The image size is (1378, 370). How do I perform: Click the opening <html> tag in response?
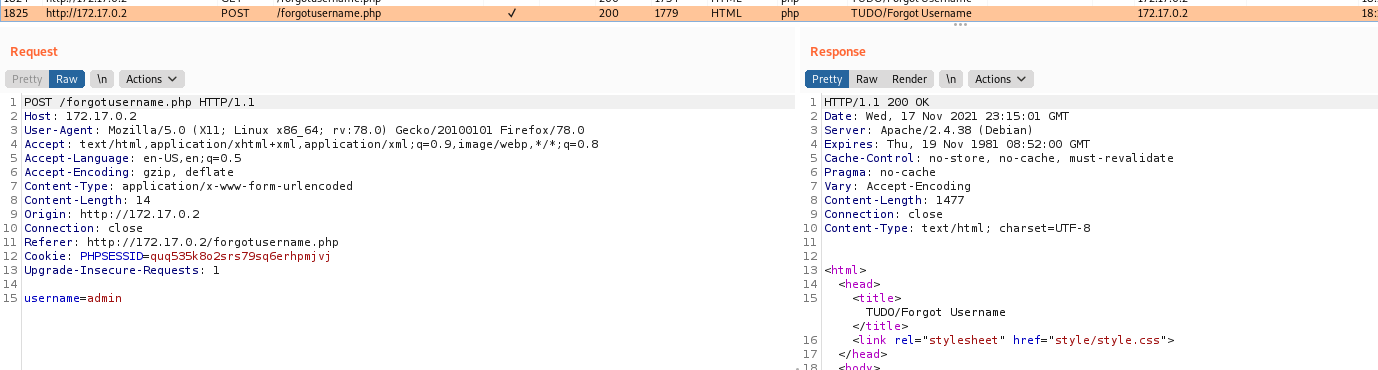[x=845, y=270]
